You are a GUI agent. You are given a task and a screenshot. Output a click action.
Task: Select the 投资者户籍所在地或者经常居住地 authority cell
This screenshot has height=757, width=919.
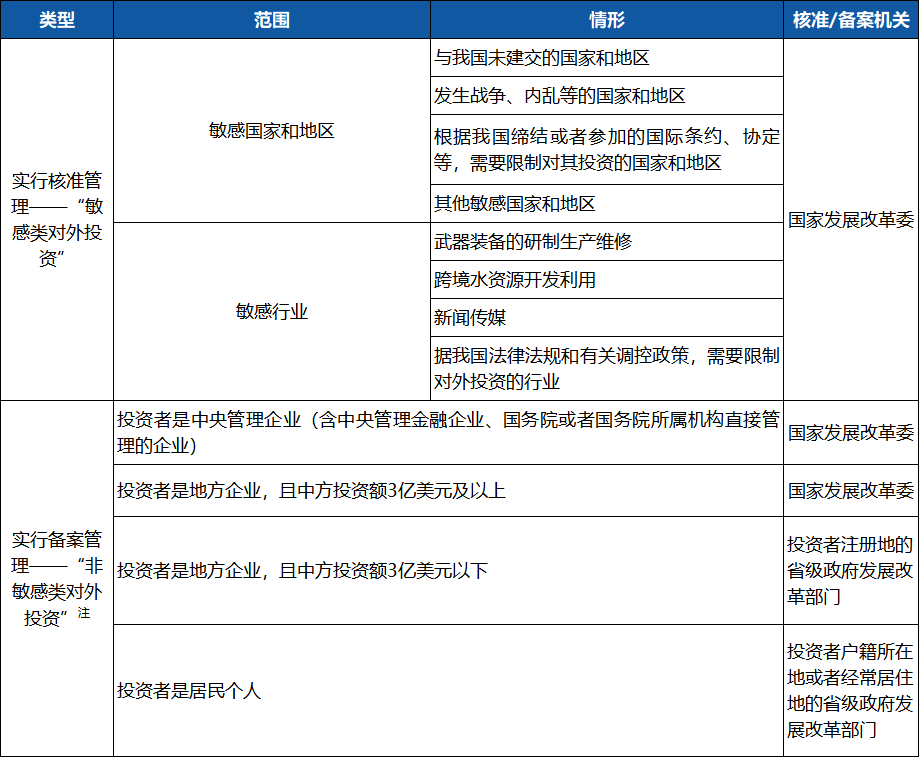click(851, 691)
